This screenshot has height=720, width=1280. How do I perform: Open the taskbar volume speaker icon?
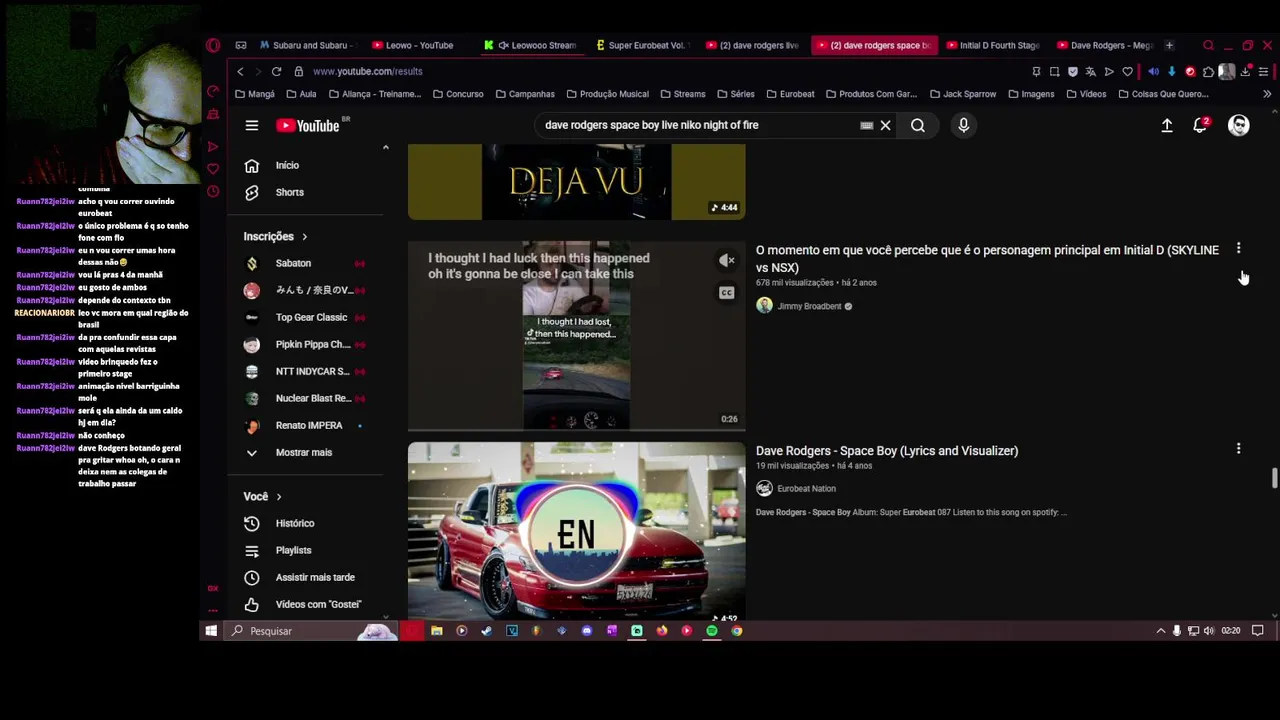tap(1209, 631)
